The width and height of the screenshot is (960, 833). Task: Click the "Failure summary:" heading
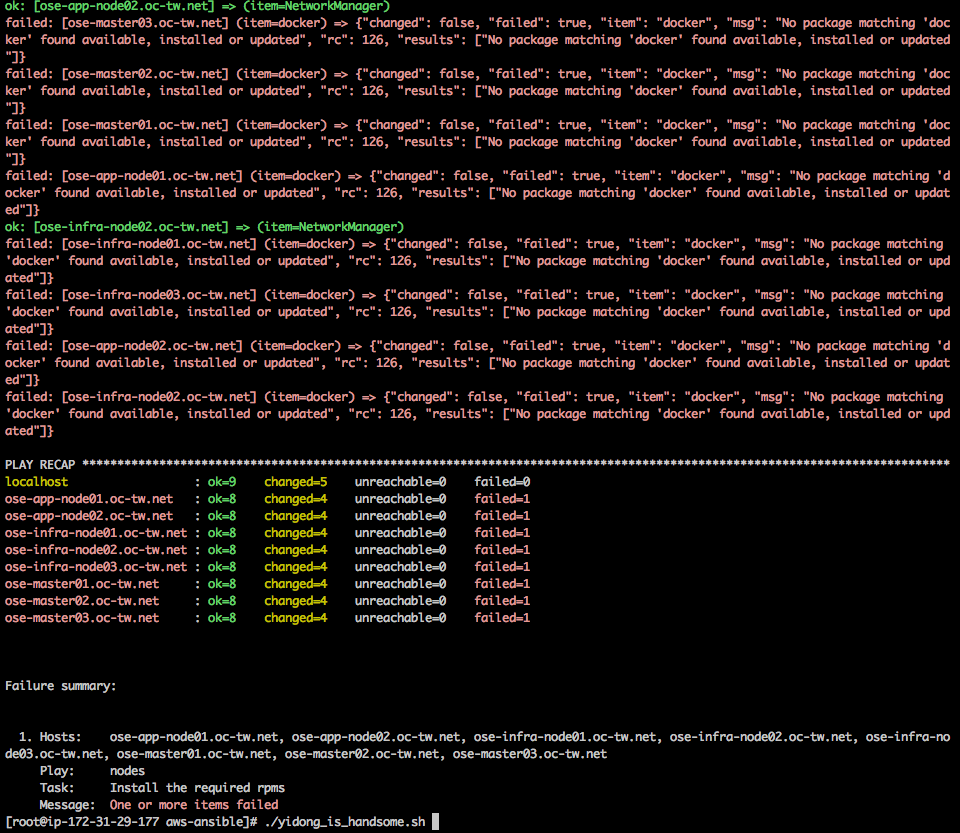click(x=61, y=686)
